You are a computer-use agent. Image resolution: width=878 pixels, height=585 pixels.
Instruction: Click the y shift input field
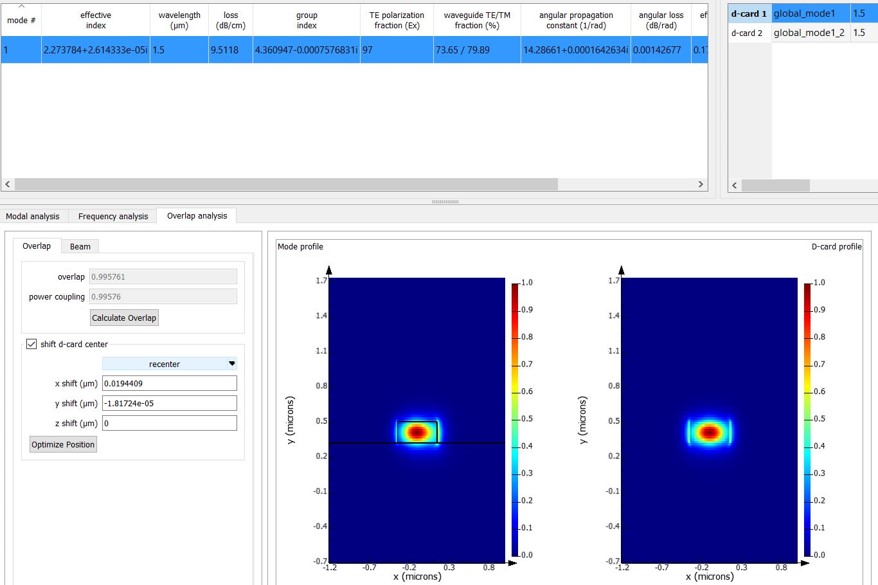click(168, 402)
